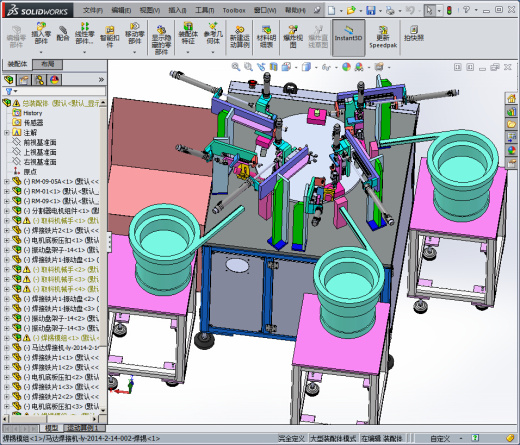Open 材料明细表 bill of materials tool

[x=266, y=37]
